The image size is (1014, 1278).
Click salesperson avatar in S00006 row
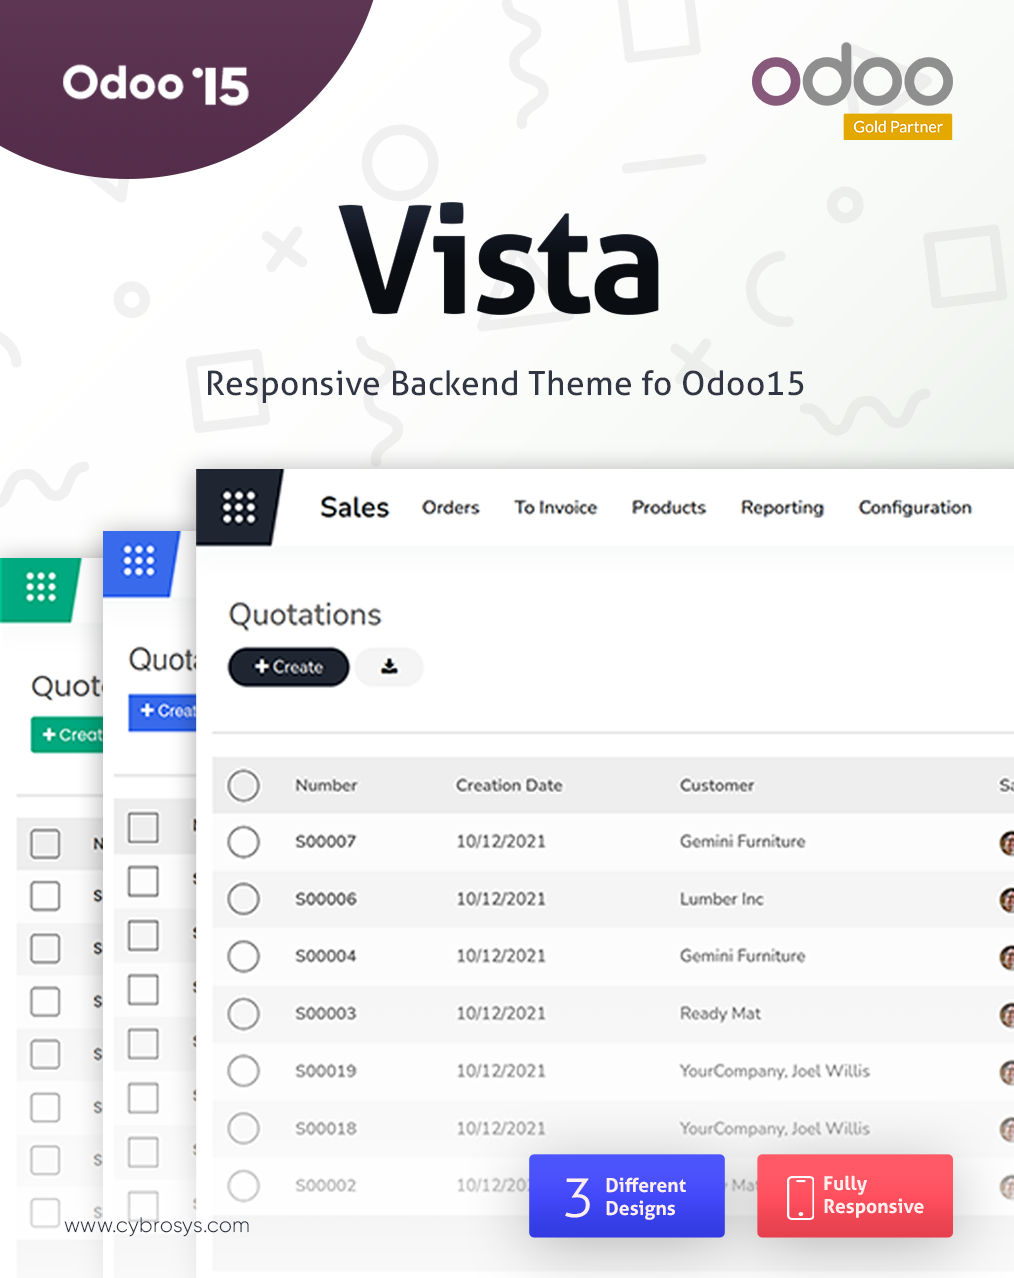pyautogui.click(x=1006, y=900)
